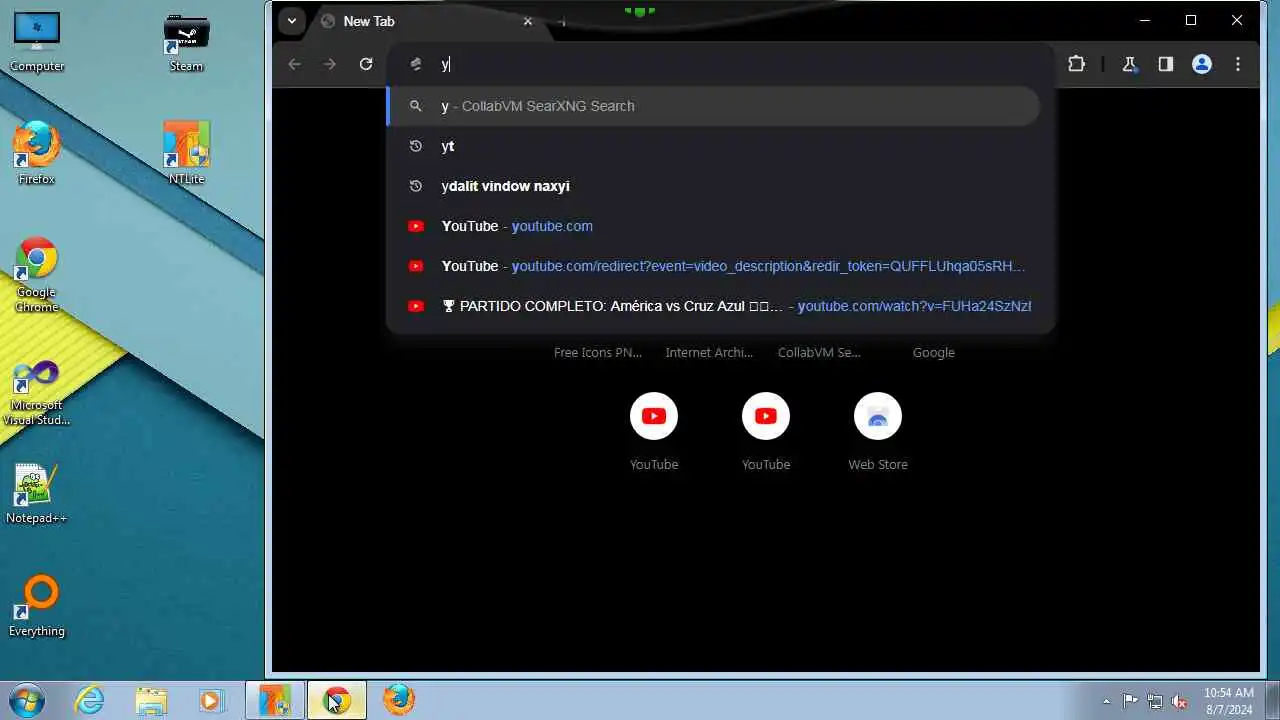Viewport: 1280px width, 720px height.
Task: Click the 'Internet Archi...' shortcut label
Action: click(x=709, y=352)
